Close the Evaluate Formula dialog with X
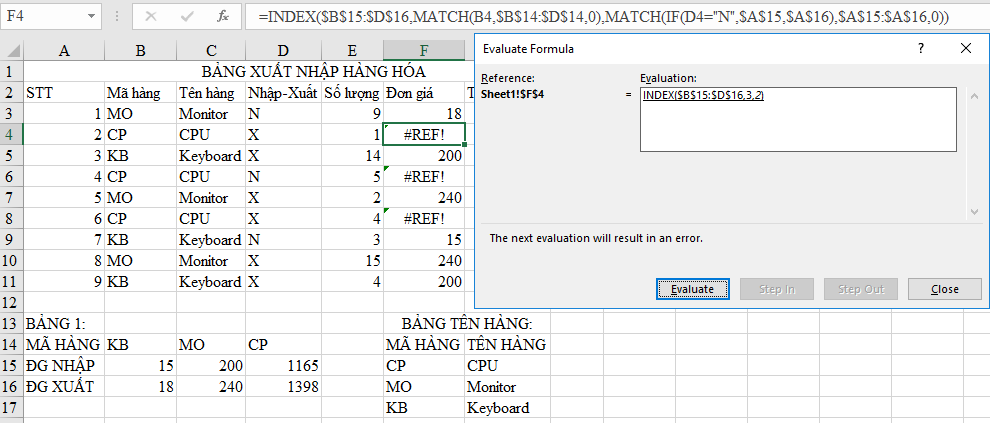This screenshot has width=990, height=423. 965,48
